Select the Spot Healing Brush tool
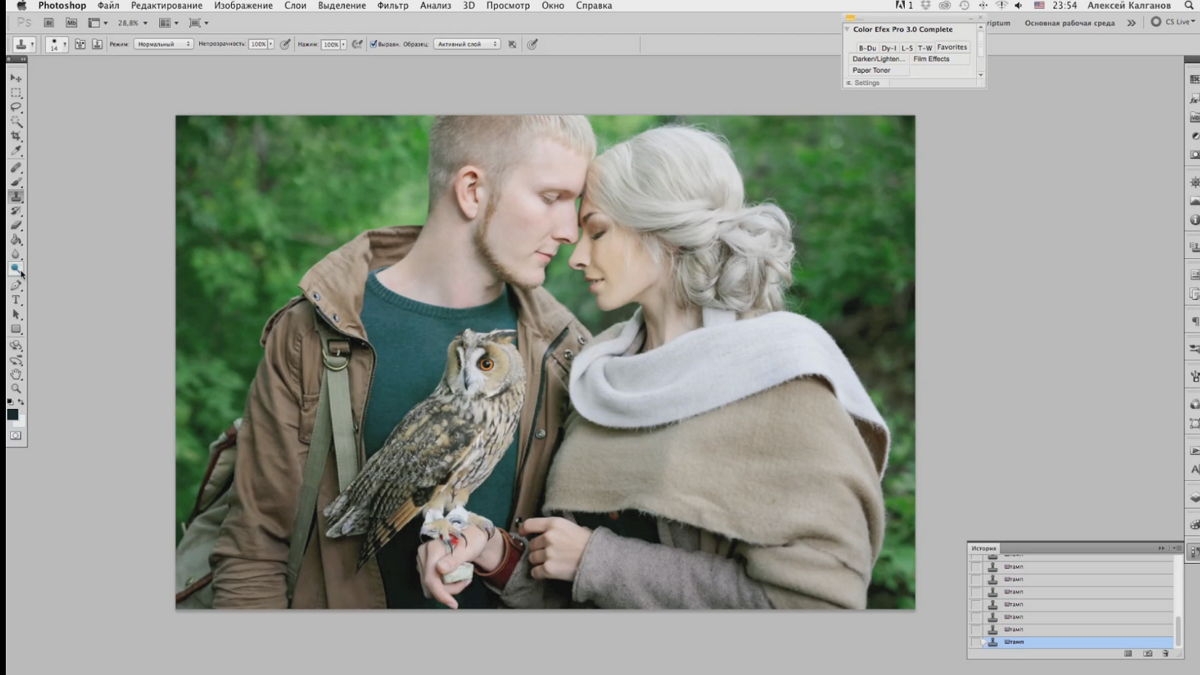The width and height of the screenshot is (1200, 675). click(16, 166)
